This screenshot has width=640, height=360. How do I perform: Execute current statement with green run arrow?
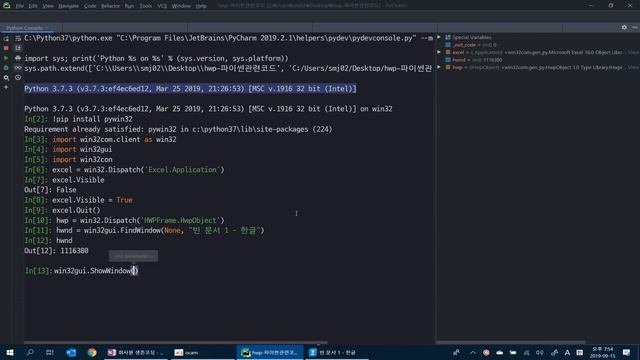6,58
